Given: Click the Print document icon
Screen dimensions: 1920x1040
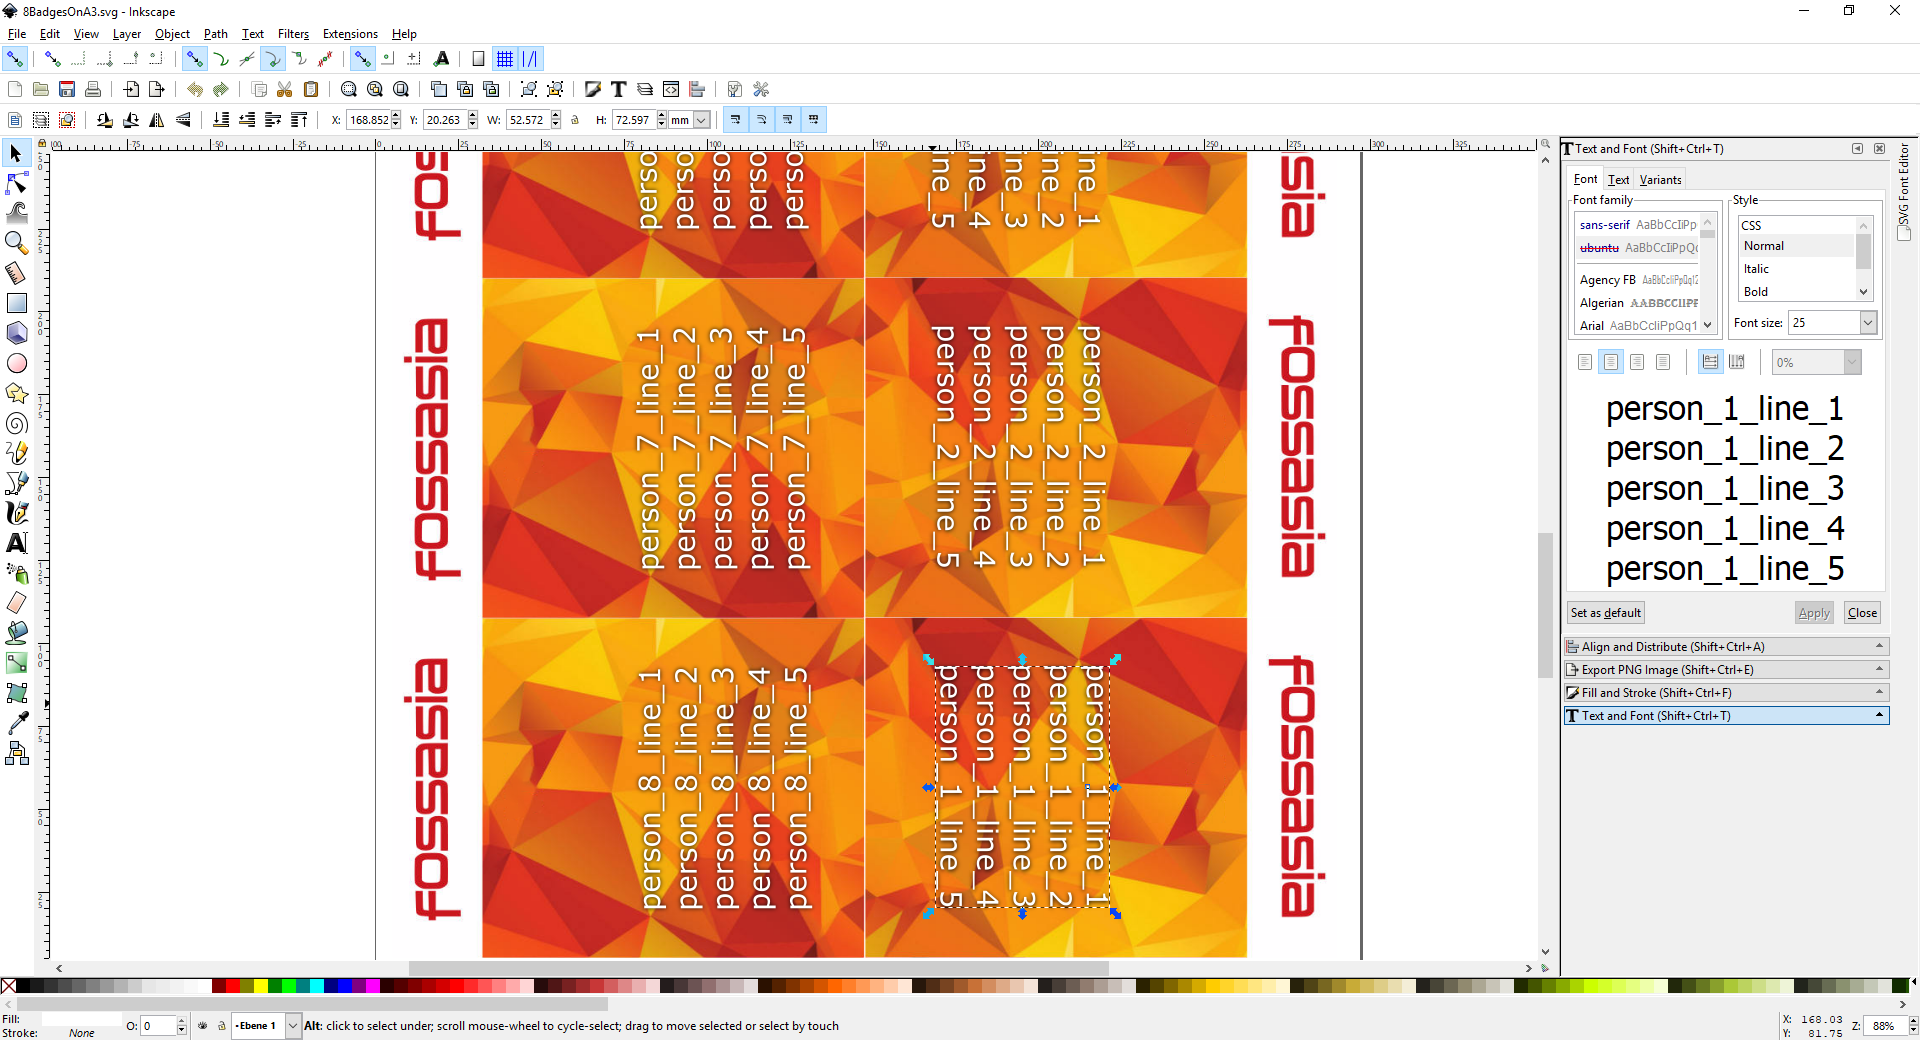Looking at the screenshot, I should pos(93,89).
